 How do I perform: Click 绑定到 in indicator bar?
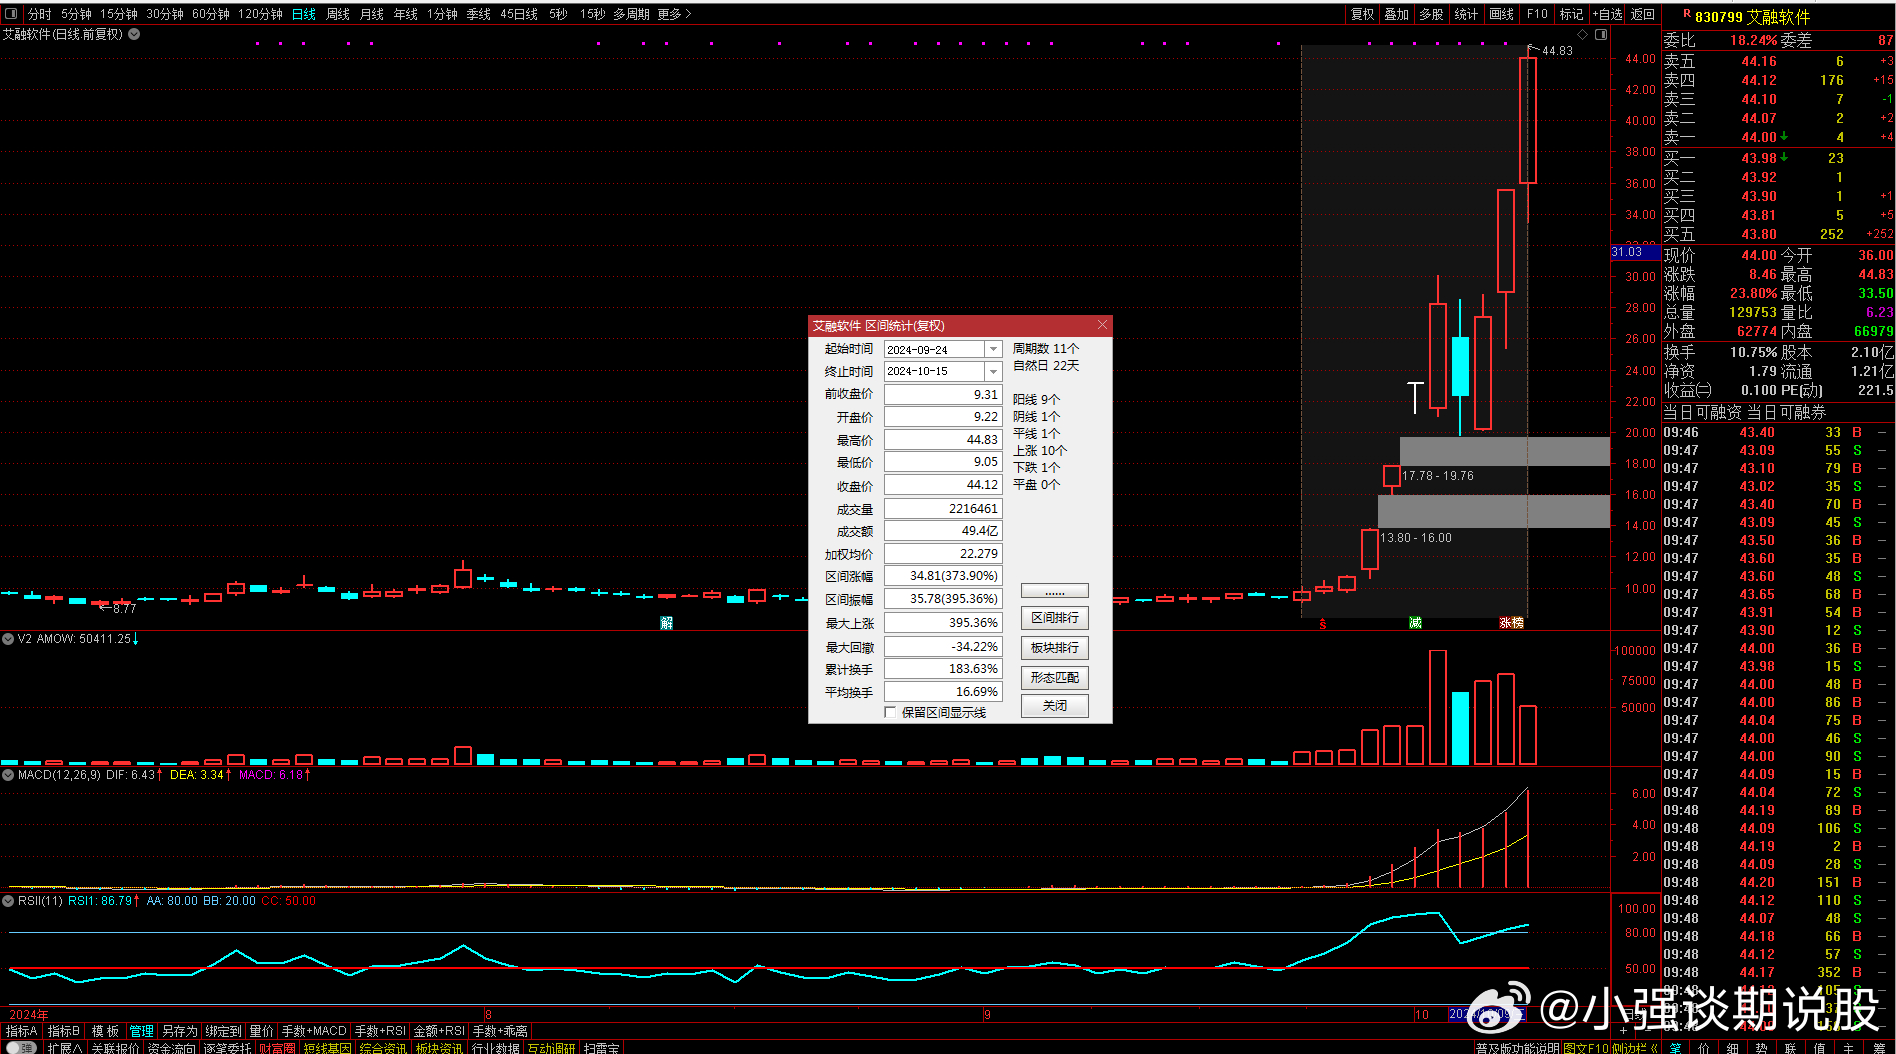click(x=223, y=1031)
